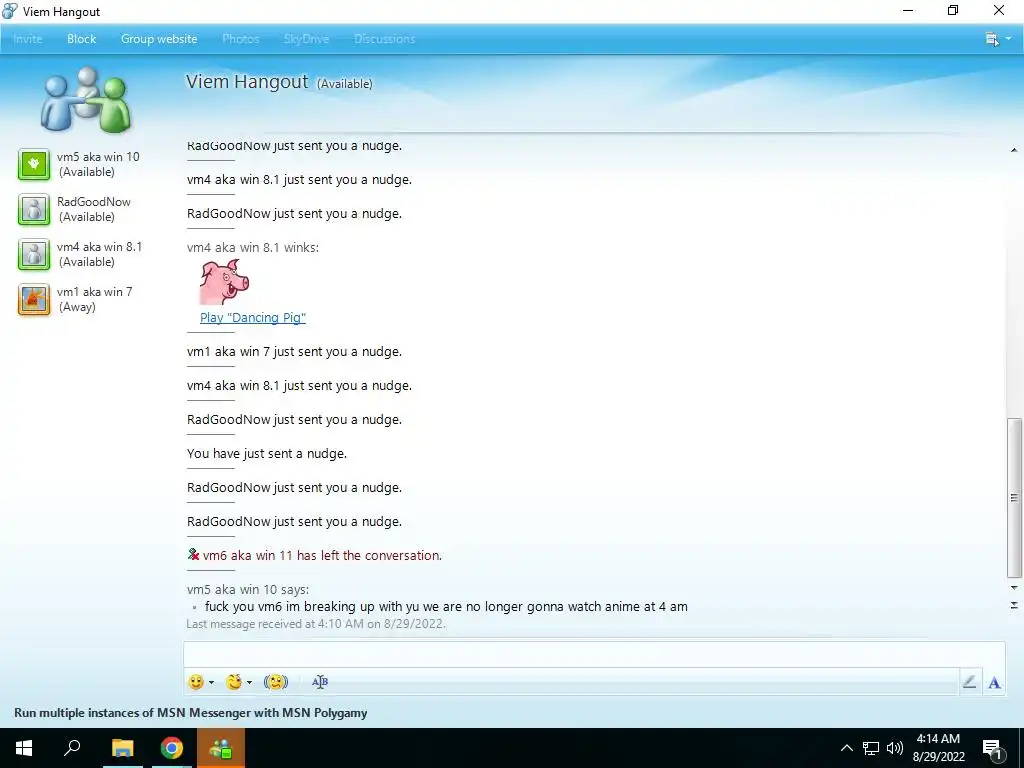The height and width of the screenshot is (768, 1024).
Task: Select vm1 aka win 7 contact avatar
Action: click(34, 299)
